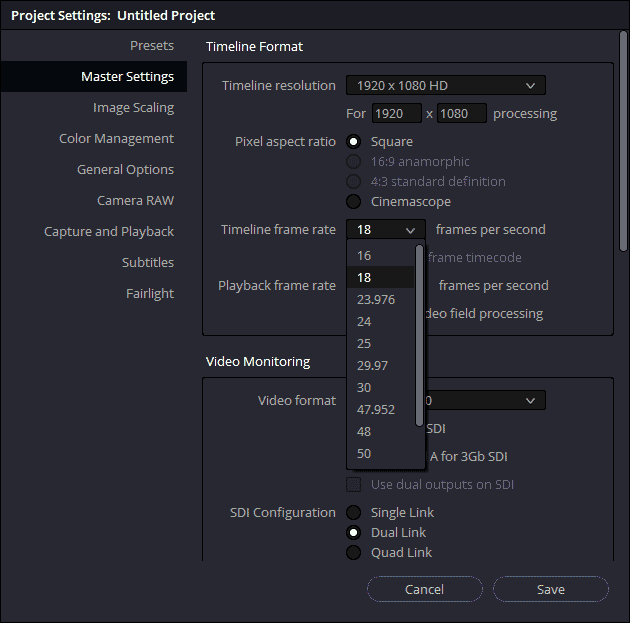The height and width of the screenshot is (623, 630).
Task: Select Single Link SDI configuration
Action: pyautogui.click(x=354, y=513)
